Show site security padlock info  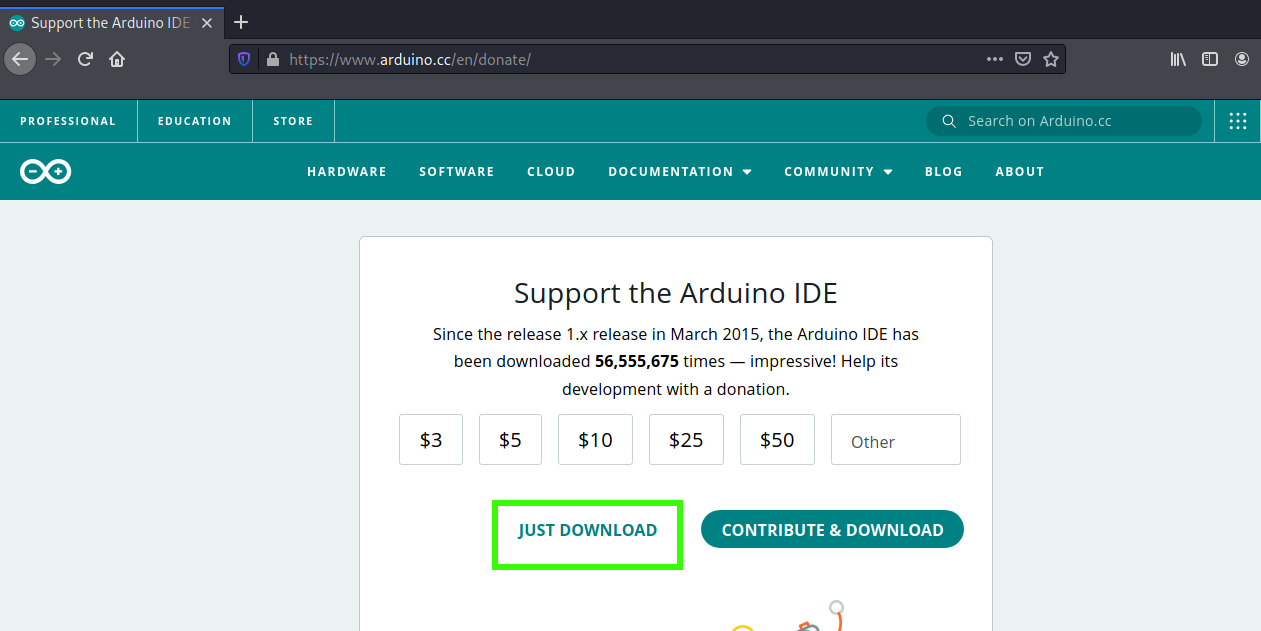point(272,59)
